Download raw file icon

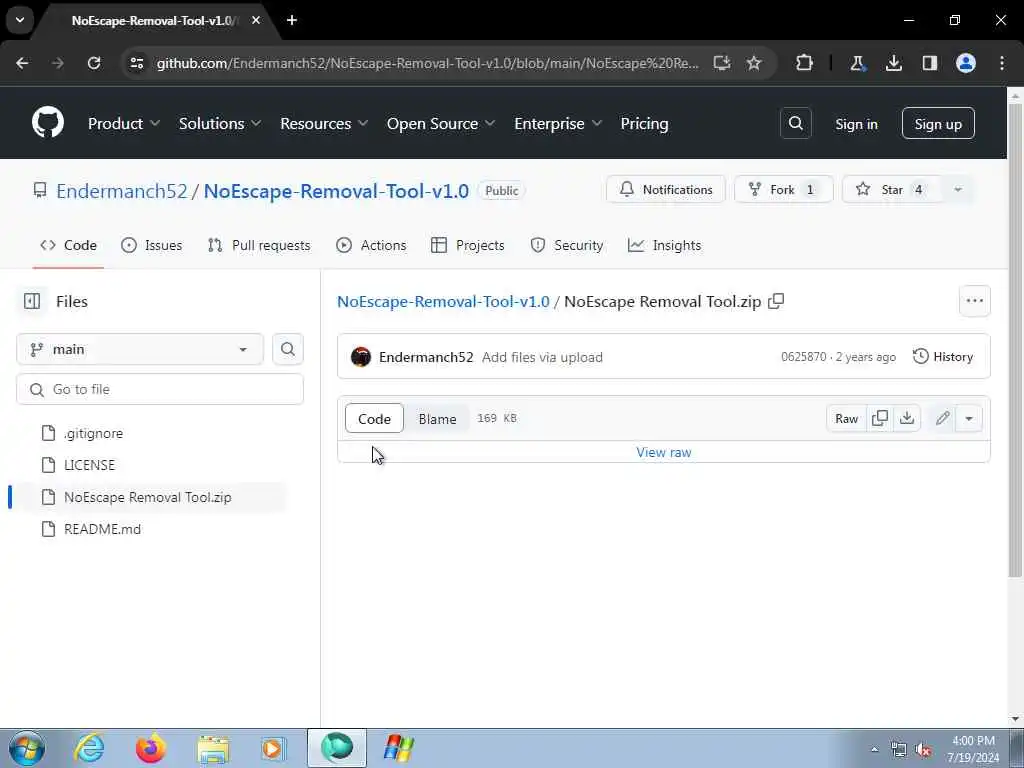point(906,418)
